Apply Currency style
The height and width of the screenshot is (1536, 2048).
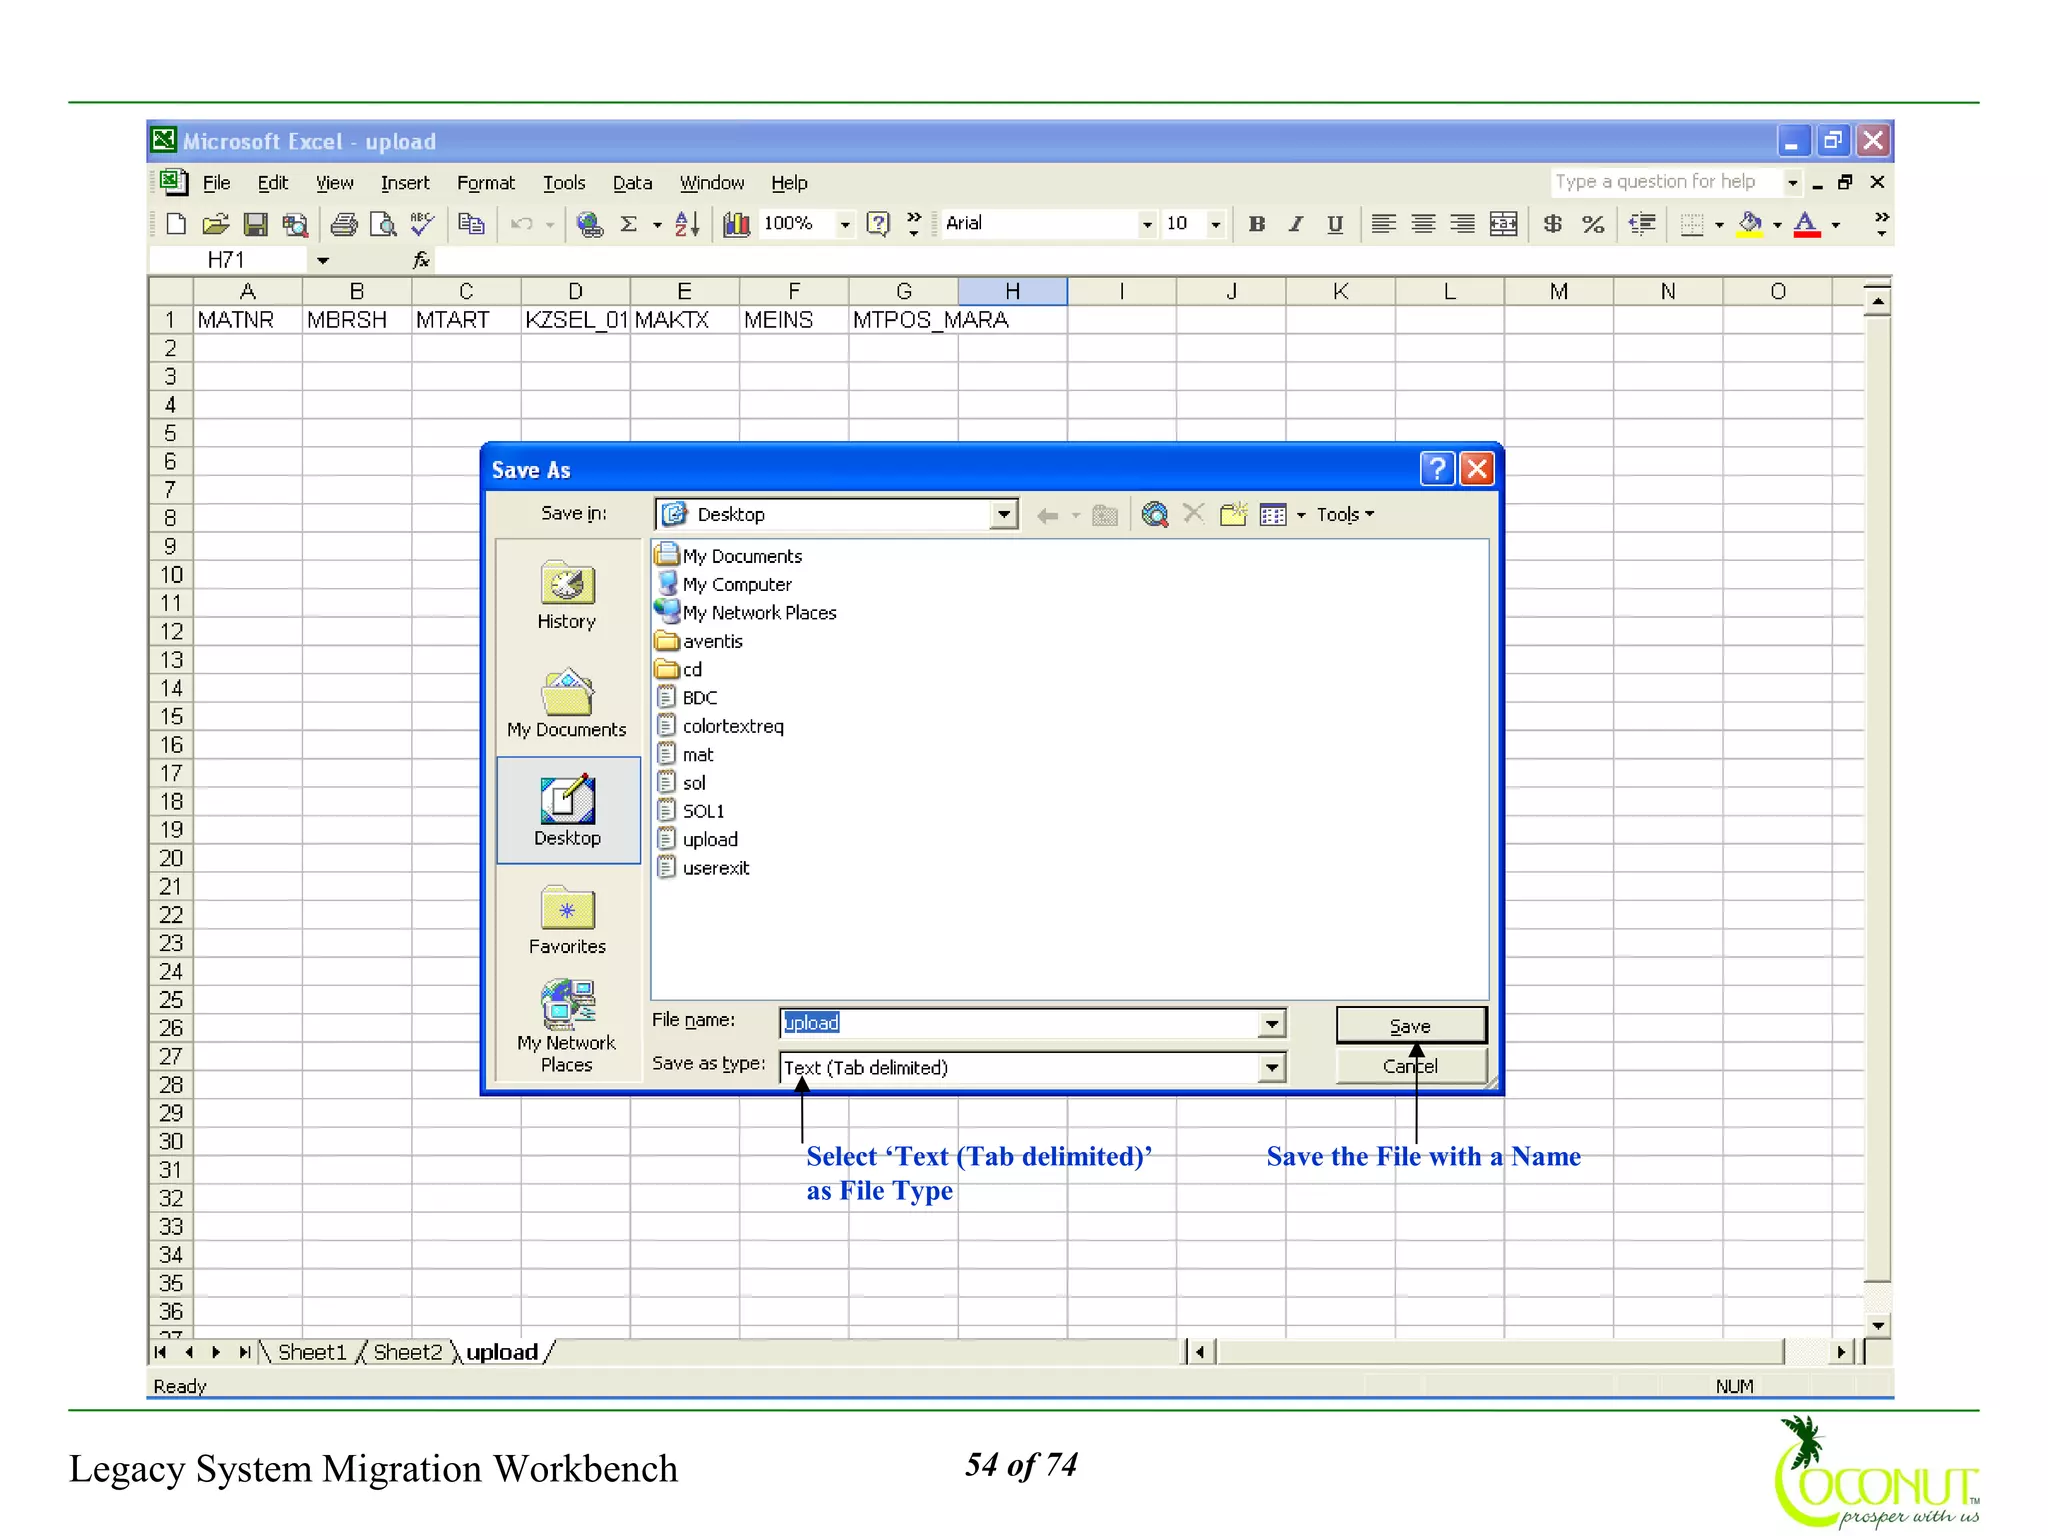[1552, 224]
